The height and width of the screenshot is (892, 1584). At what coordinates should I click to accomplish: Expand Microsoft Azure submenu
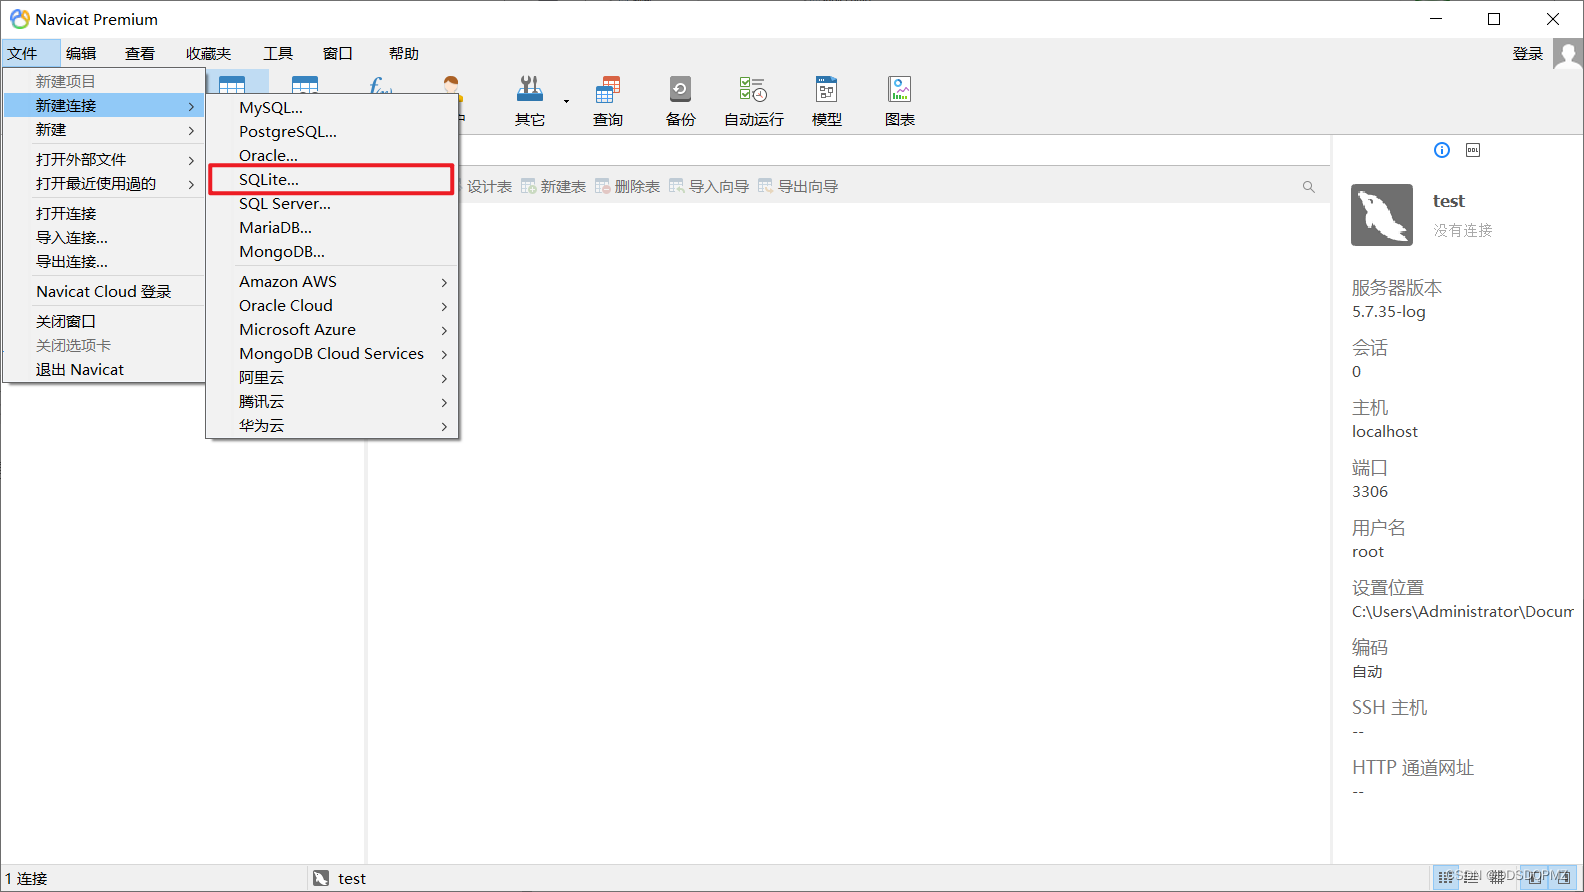coord(332,330)
